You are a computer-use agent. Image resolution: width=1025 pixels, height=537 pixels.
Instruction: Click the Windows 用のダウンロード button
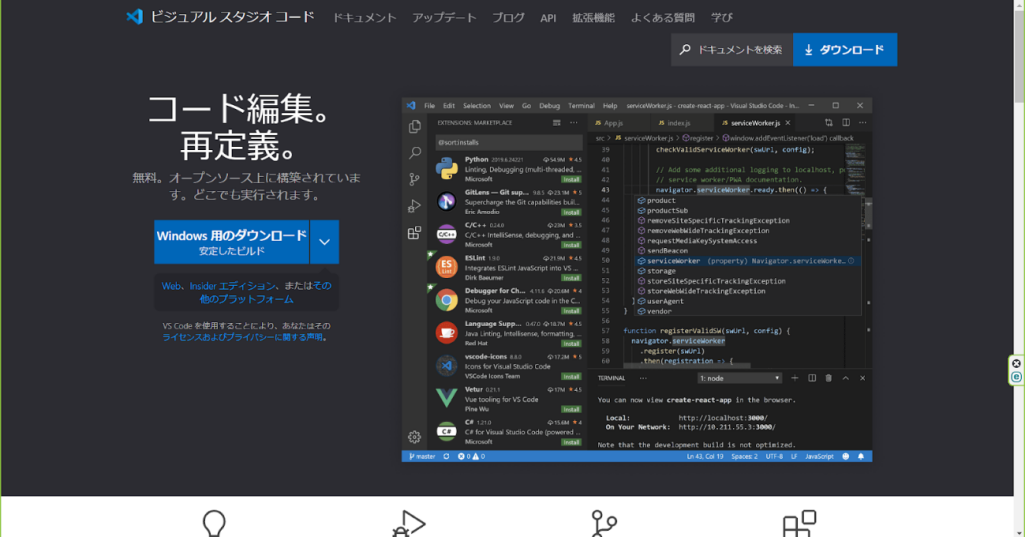[231, 242]
